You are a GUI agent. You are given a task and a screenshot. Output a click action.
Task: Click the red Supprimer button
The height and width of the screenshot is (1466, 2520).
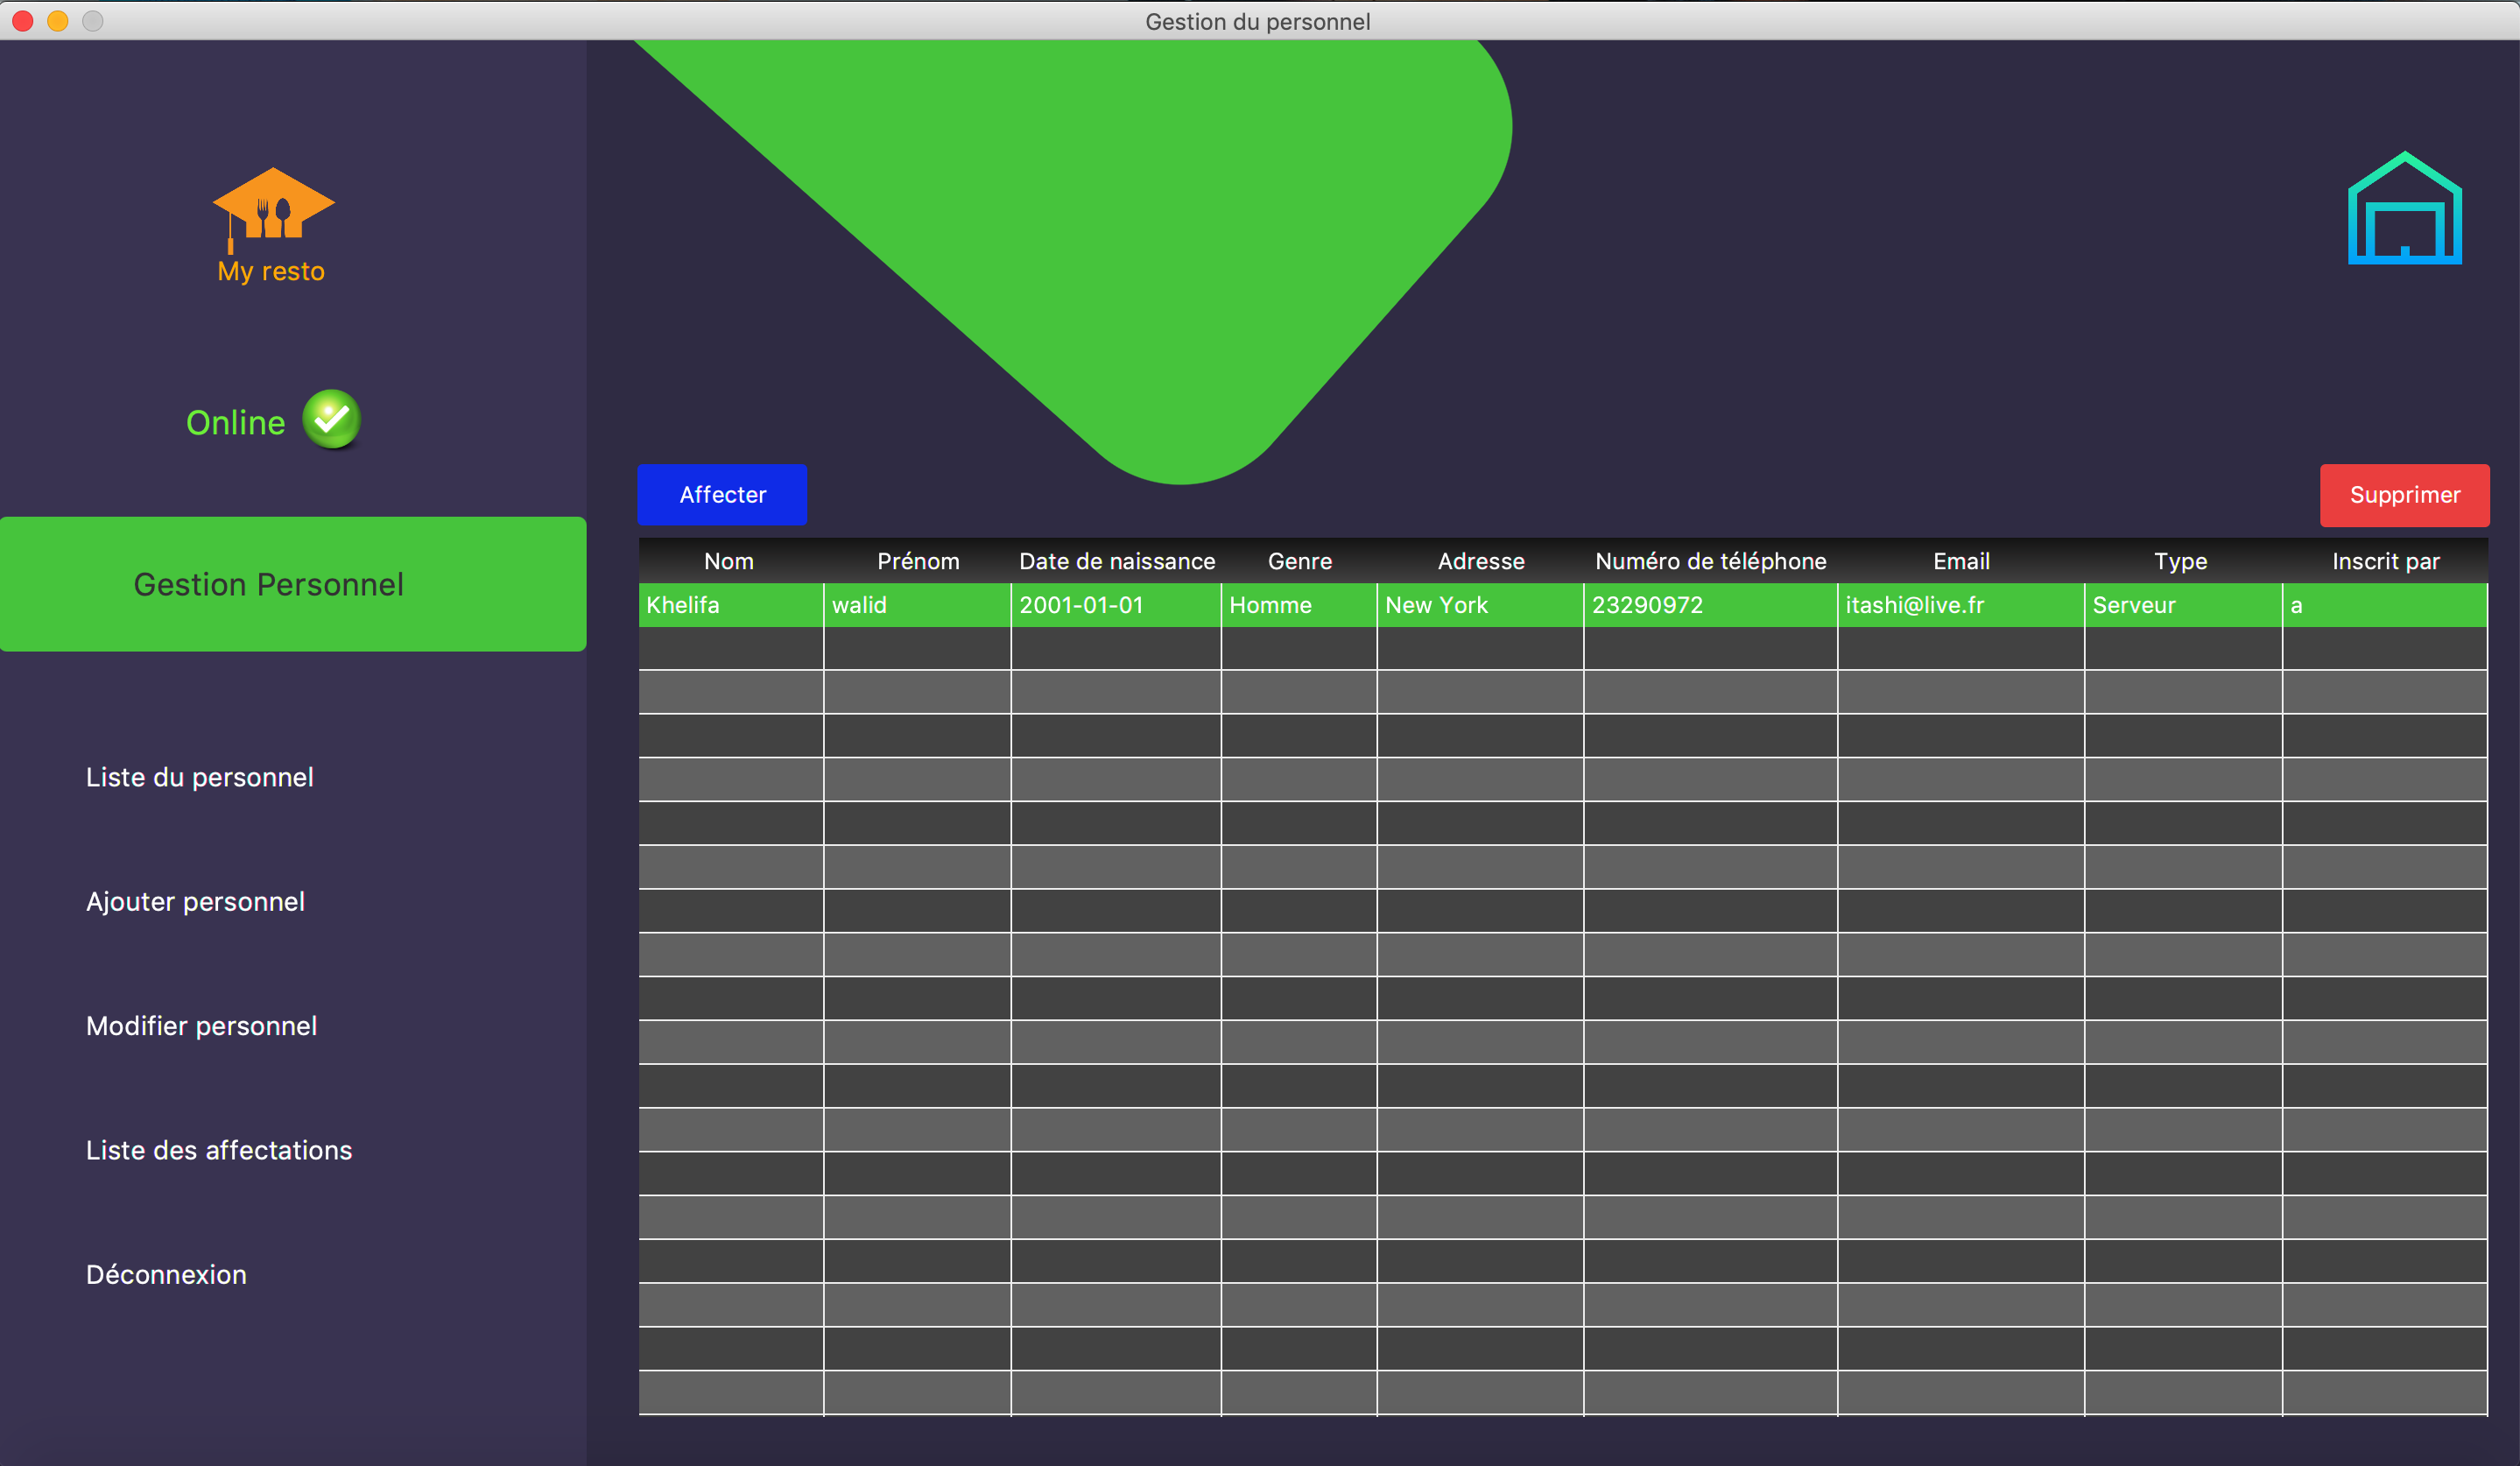point(2404,494)
